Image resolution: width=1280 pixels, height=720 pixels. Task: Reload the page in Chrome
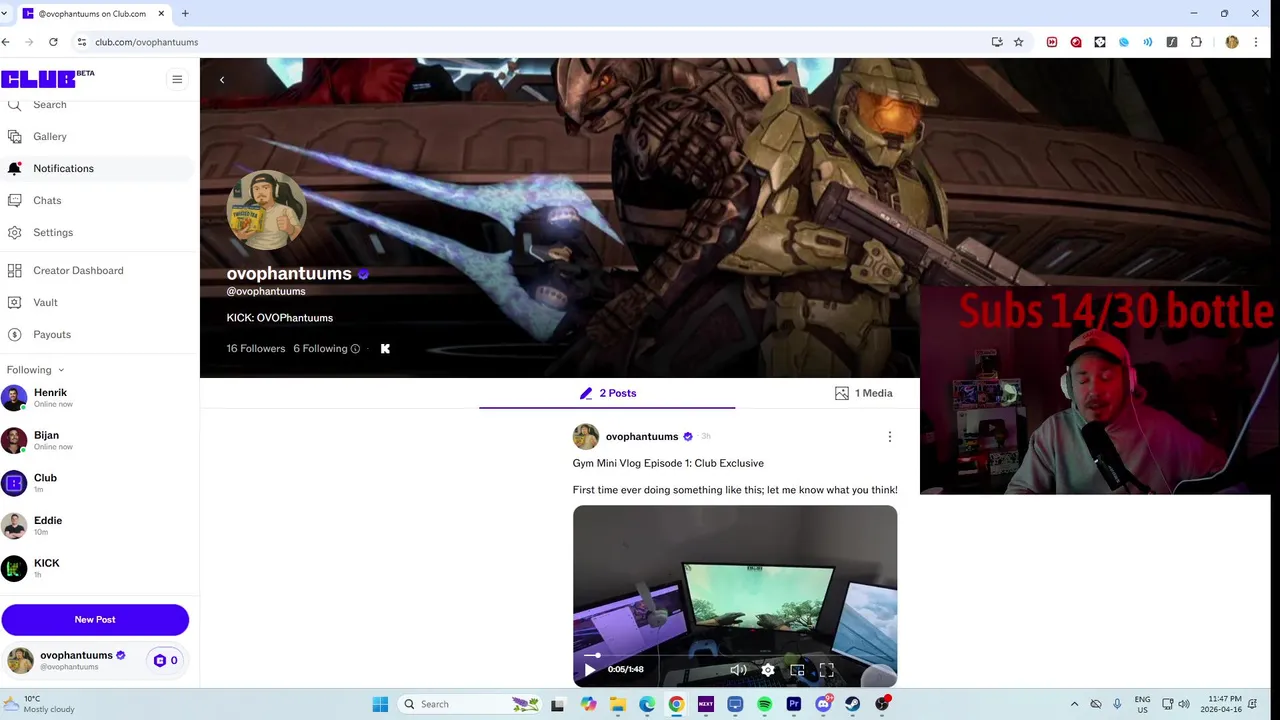(53, 42)
